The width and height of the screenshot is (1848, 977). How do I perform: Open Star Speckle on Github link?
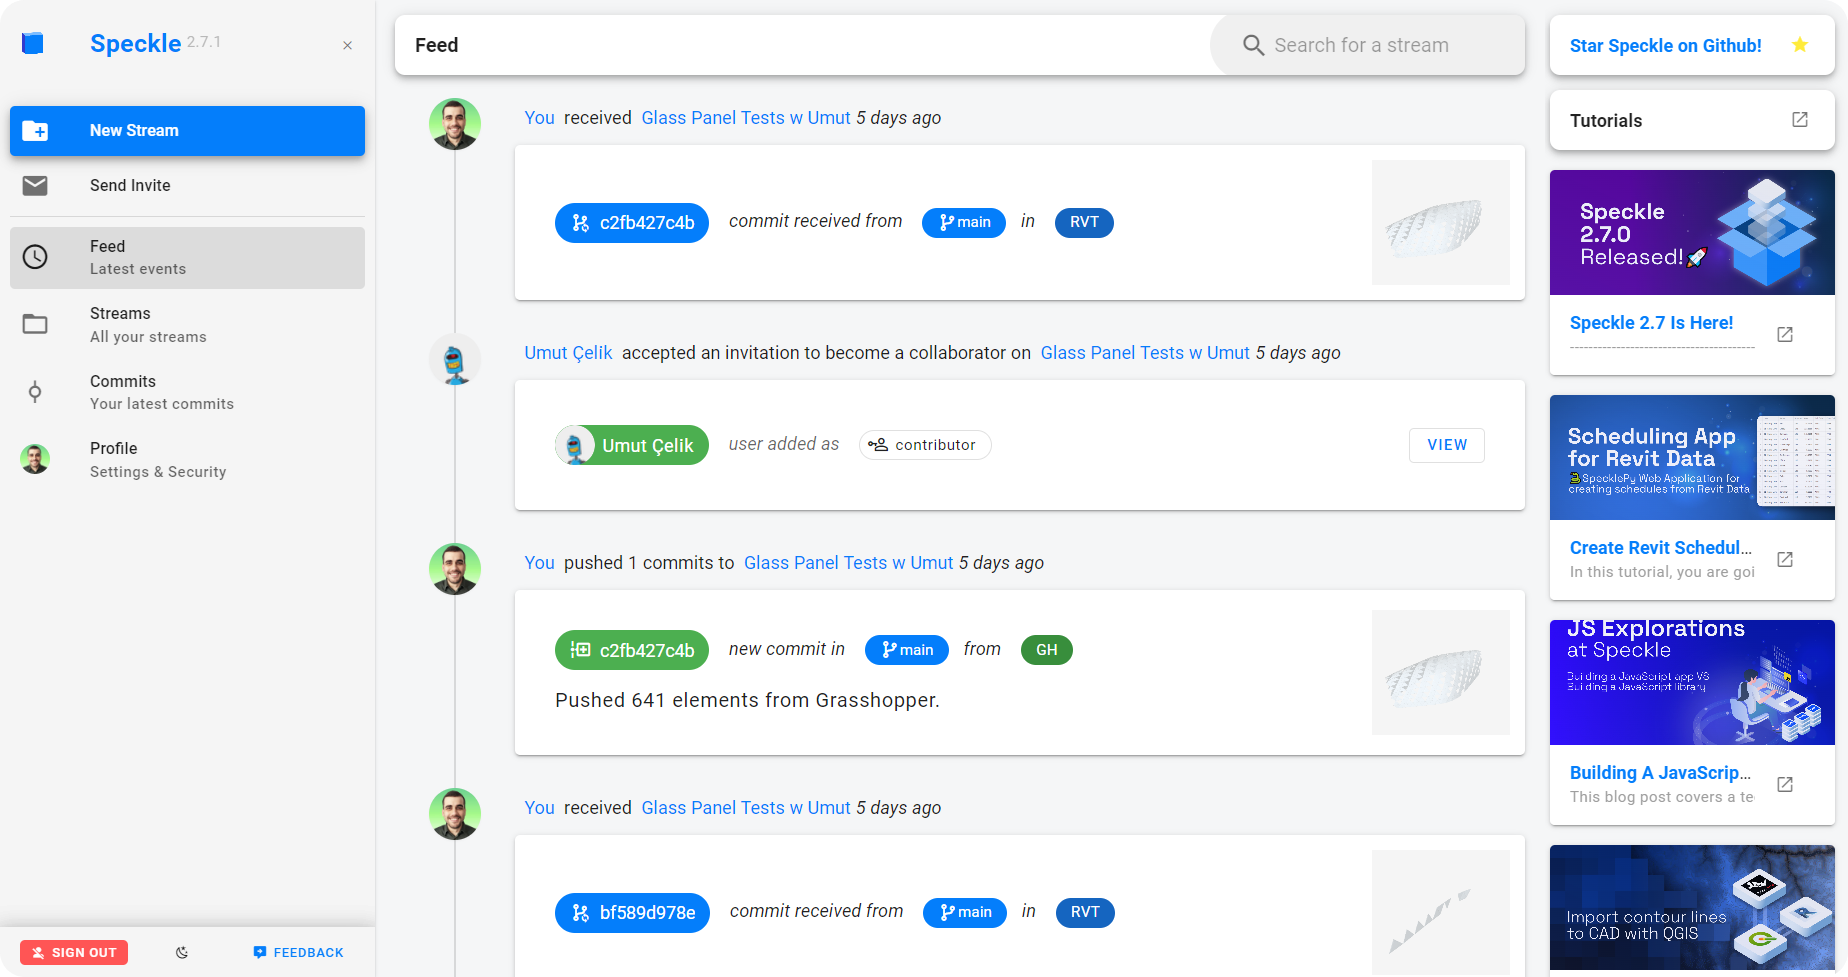click(x=1665, y=45)
